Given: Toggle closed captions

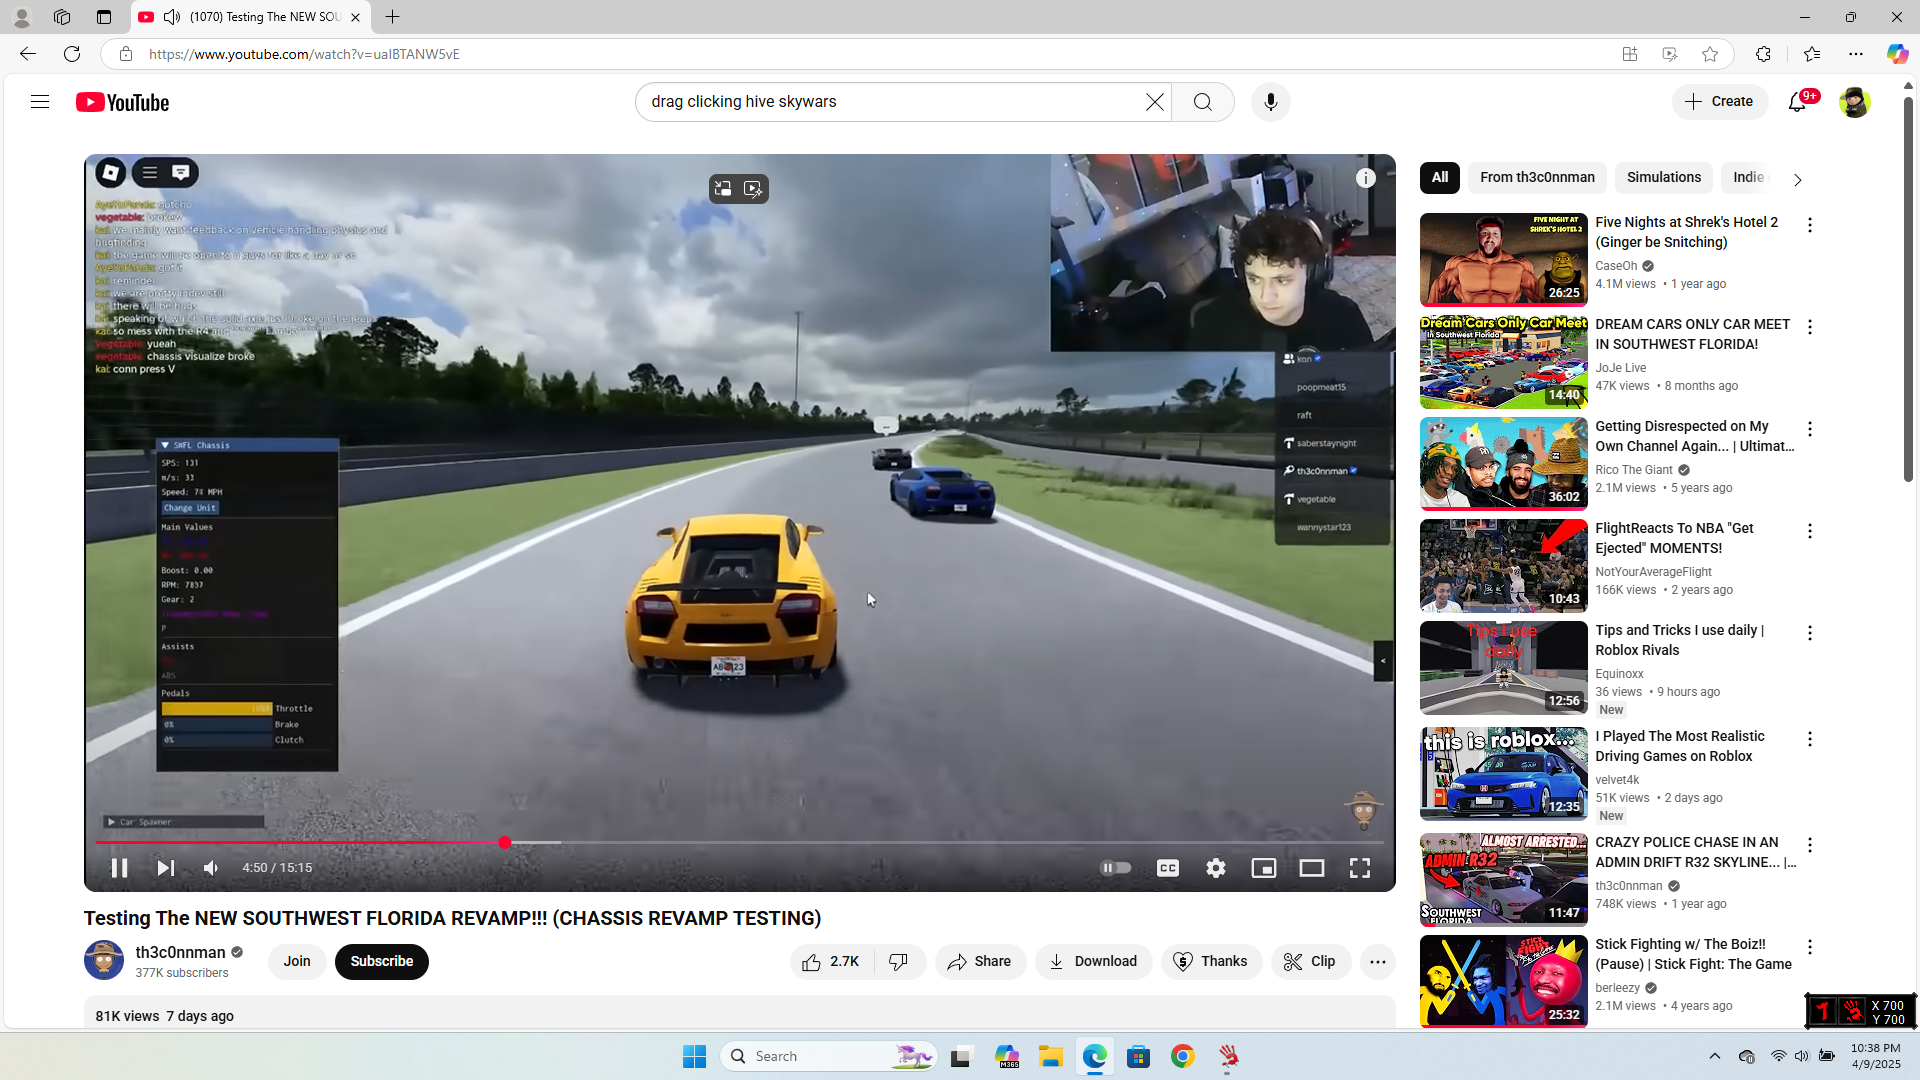Looking at the screenshot, I should [x=1168, y=868].
